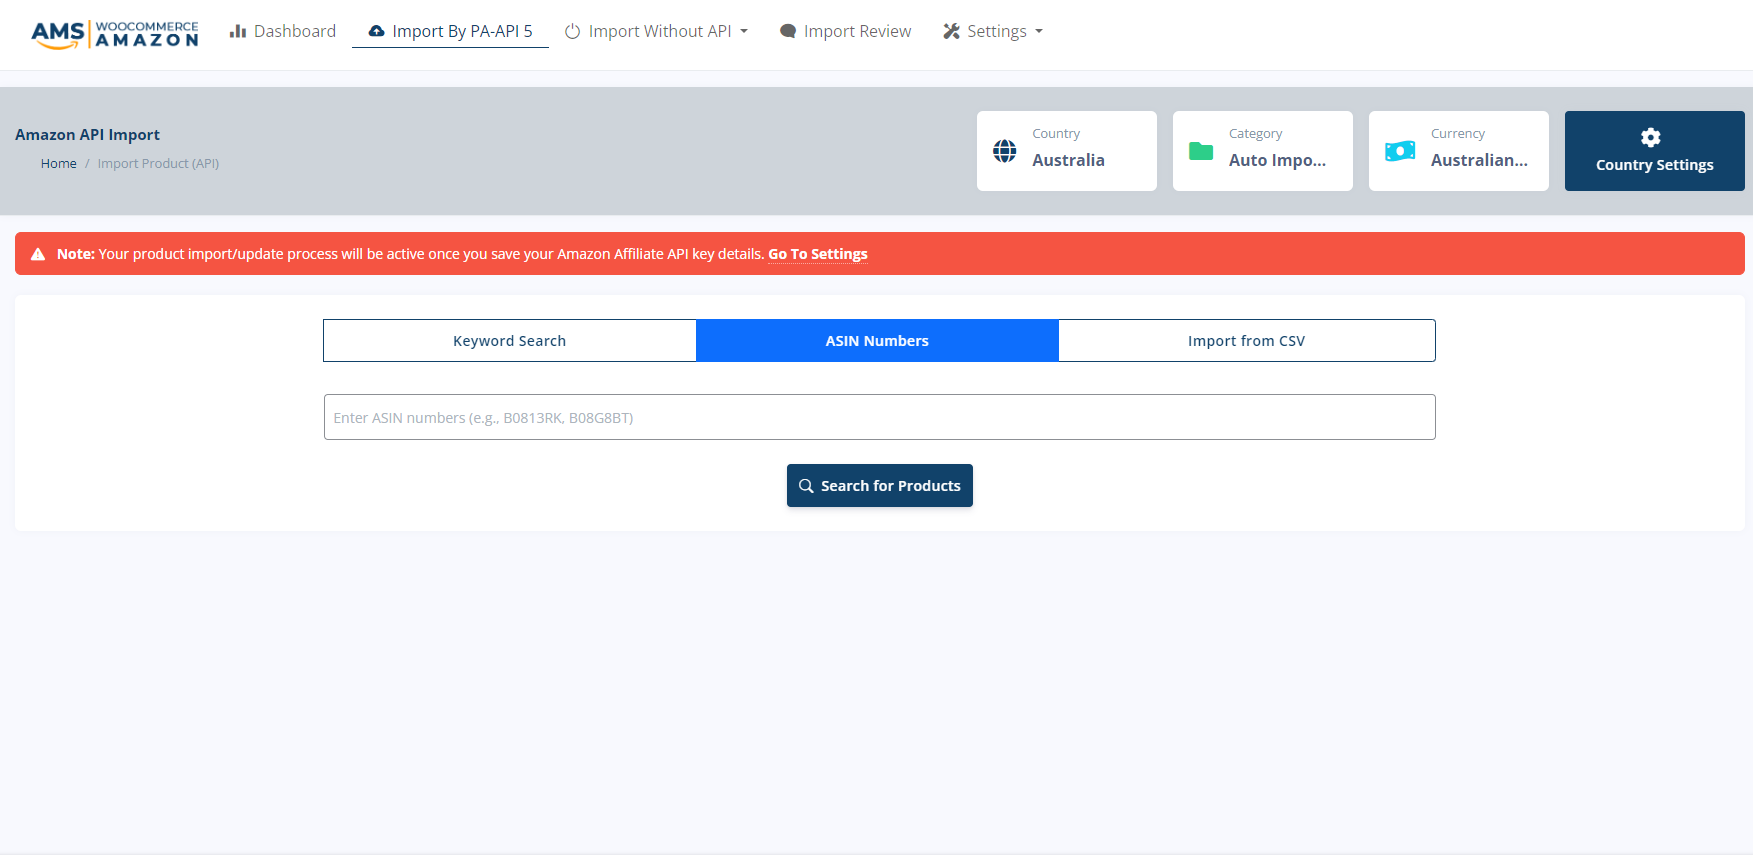
Task: Click the gear icon in Country Settings
Action: coord(1651,137)
